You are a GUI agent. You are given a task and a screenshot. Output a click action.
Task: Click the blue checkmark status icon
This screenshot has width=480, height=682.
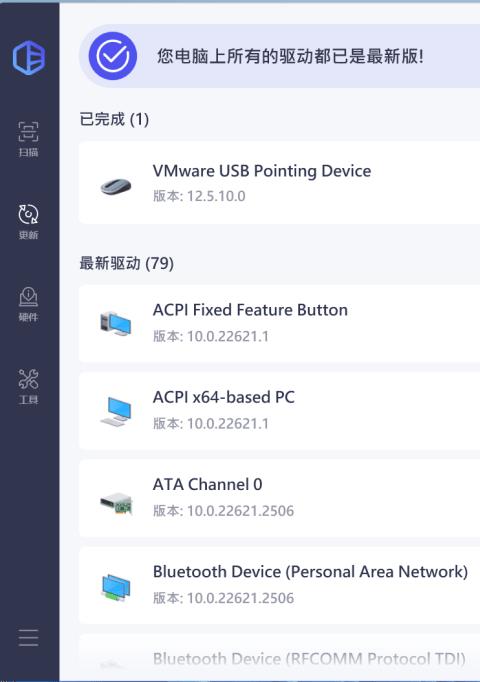click(113, 56)
